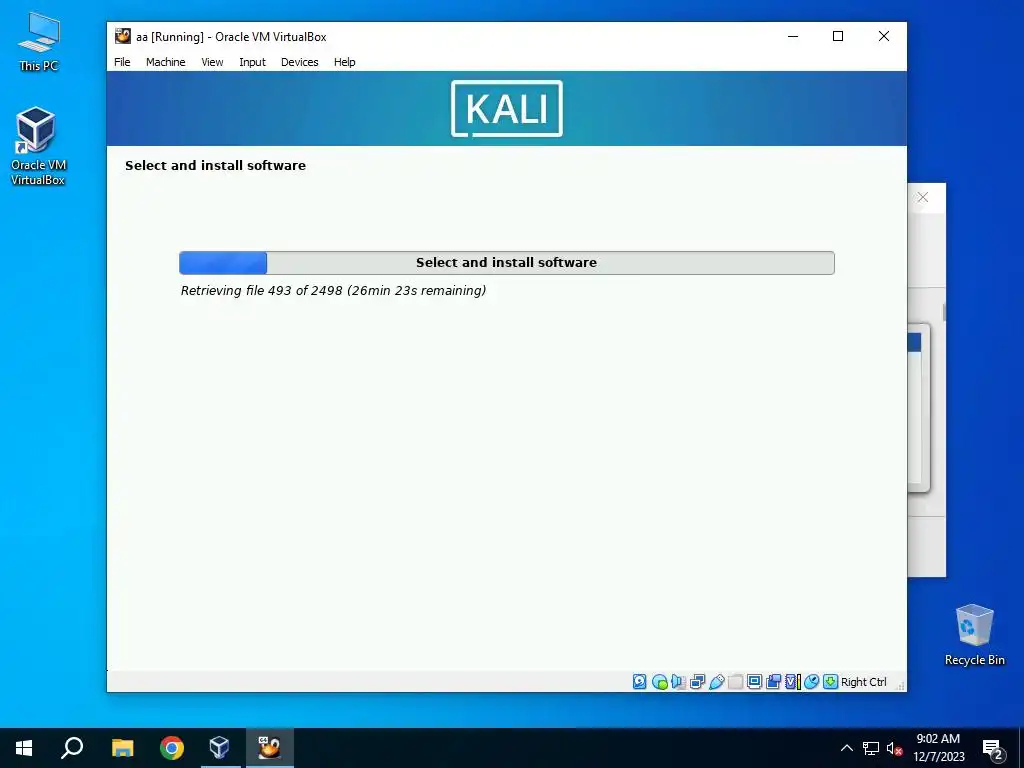The height and width of the screenshot is (768, 1024).
Task: Open the Windows Start menu
Action: tap(24, 748)
